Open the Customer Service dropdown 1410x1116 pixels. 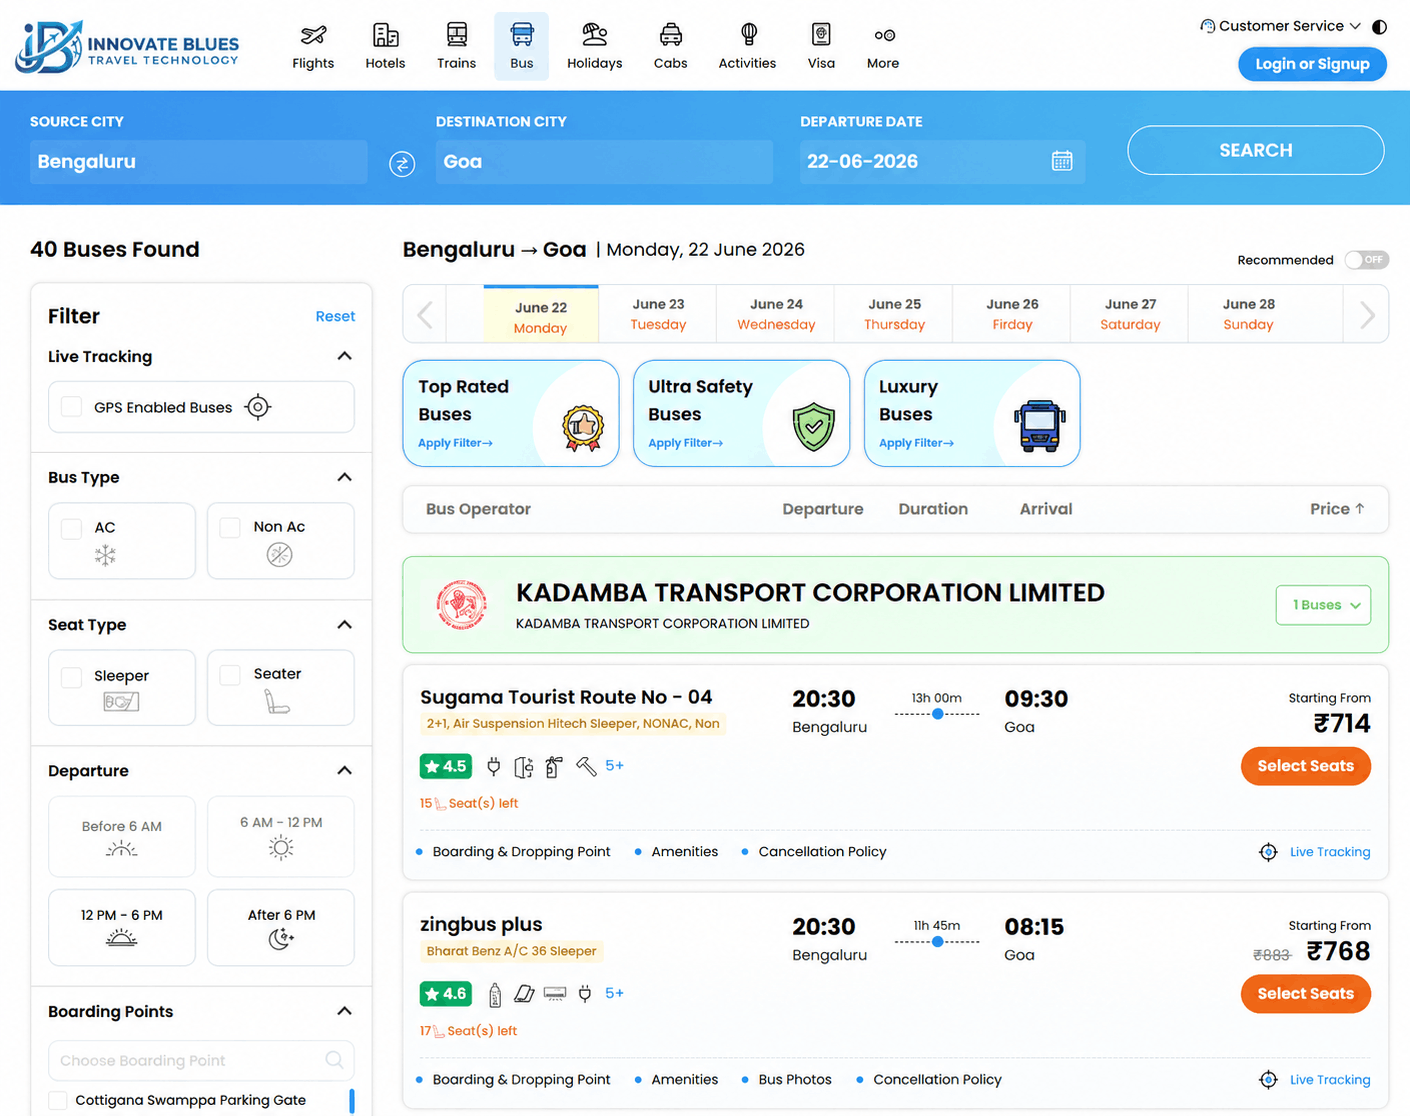pos(1281,26)
